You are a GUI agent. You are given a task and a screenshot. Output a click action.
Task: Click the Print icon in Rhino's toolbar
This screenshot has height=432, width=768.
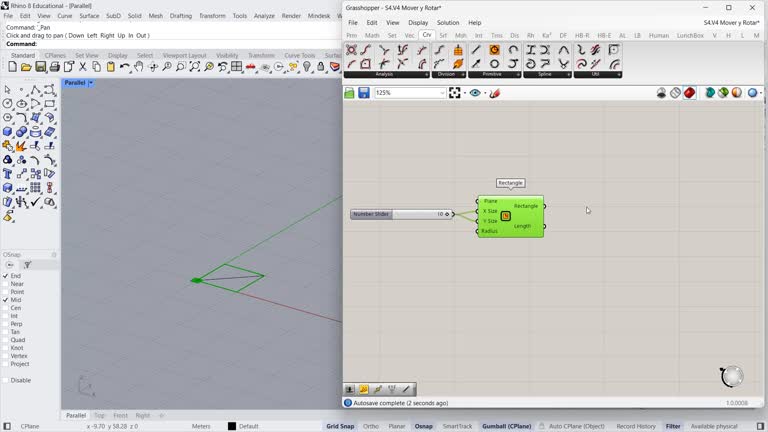[54, 67]
